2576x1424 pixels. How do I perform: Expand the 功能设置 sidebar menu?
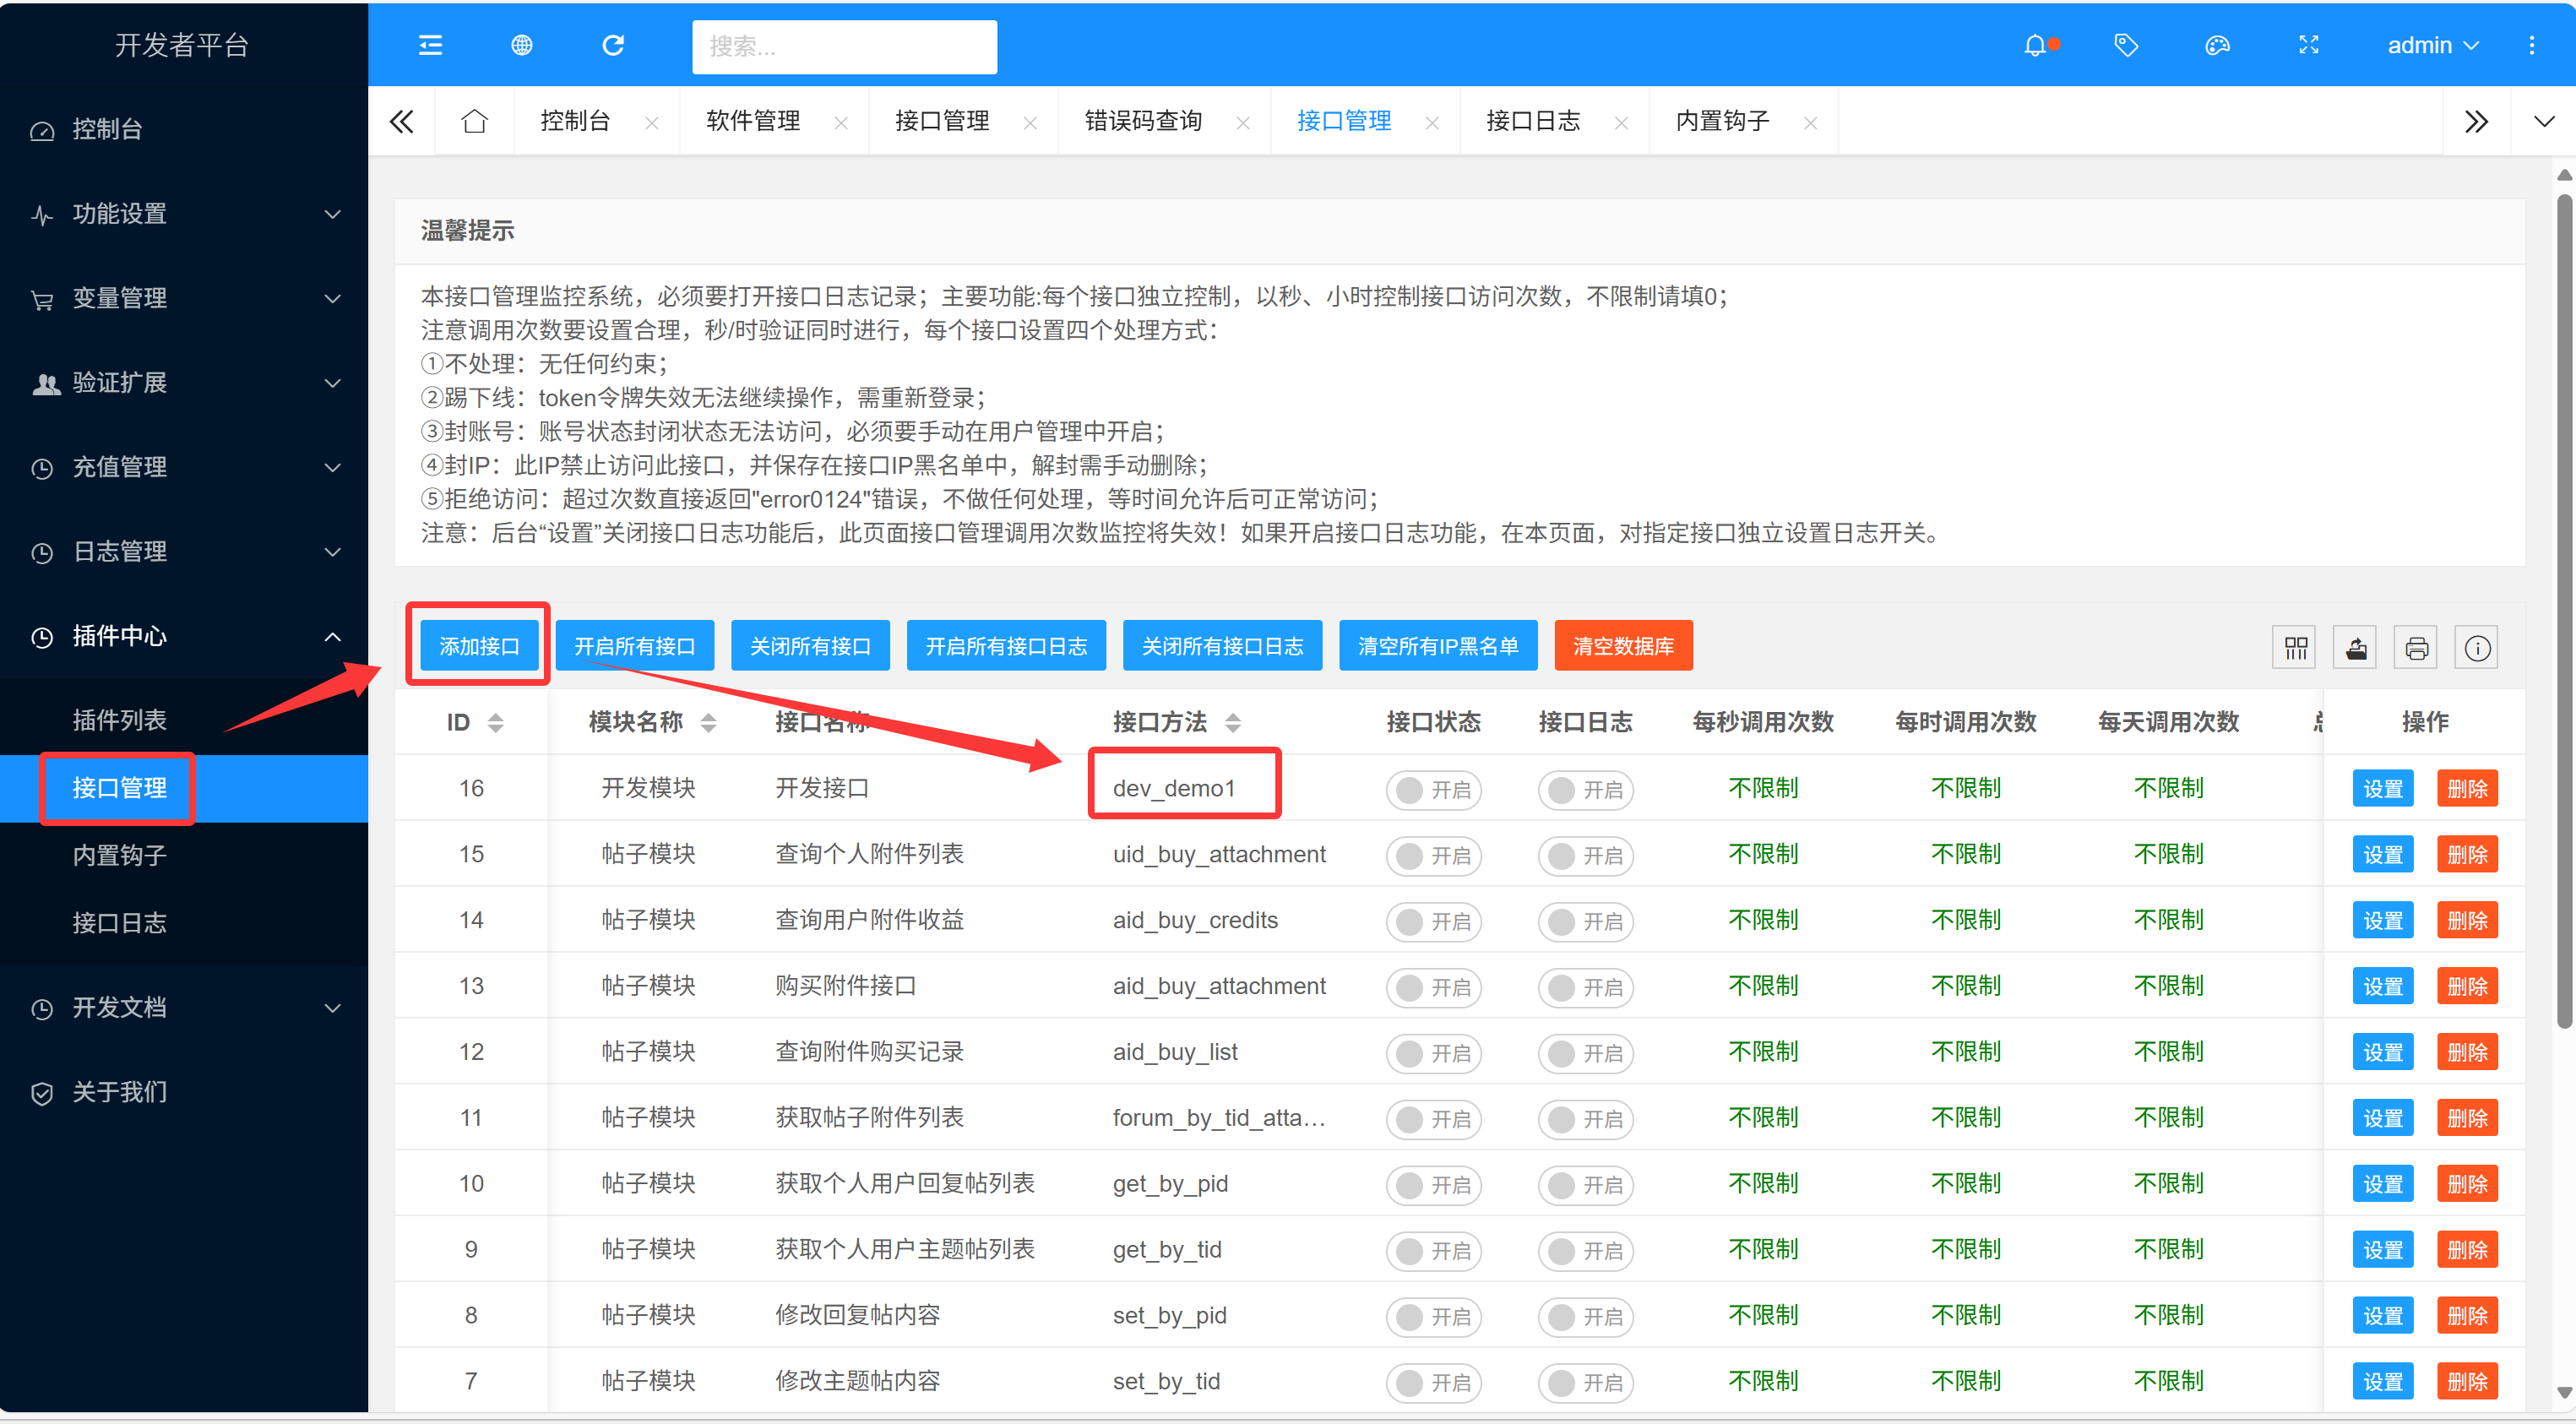[x=184, y=214]
